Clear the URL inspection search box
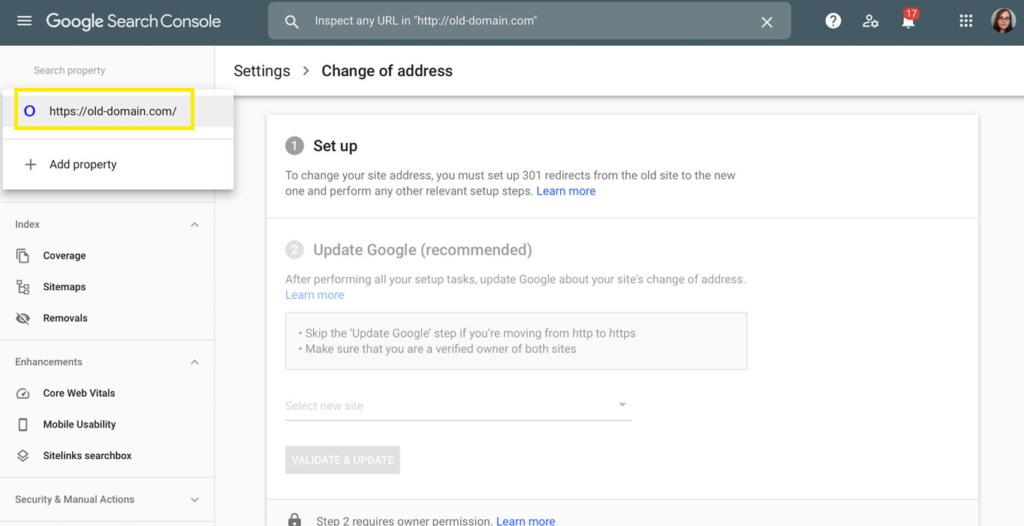The image size is (1024, 526). pos(767,22)
